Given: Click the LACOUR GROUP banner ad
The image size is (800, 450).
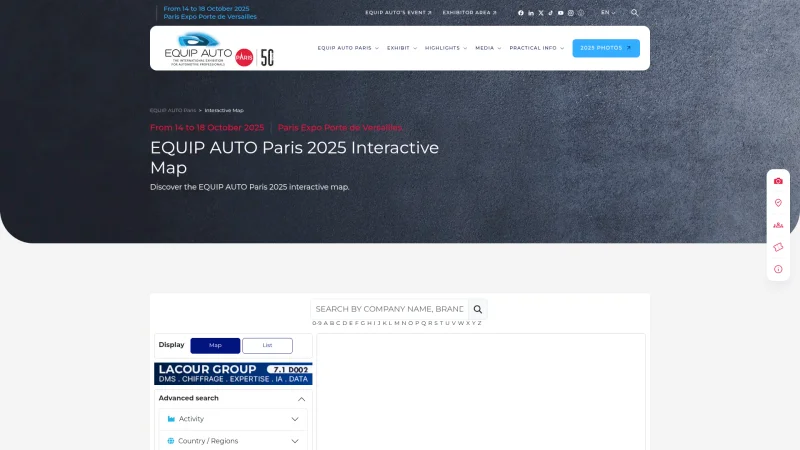Looking at the screenshot, I should click(x=233, y=373).
